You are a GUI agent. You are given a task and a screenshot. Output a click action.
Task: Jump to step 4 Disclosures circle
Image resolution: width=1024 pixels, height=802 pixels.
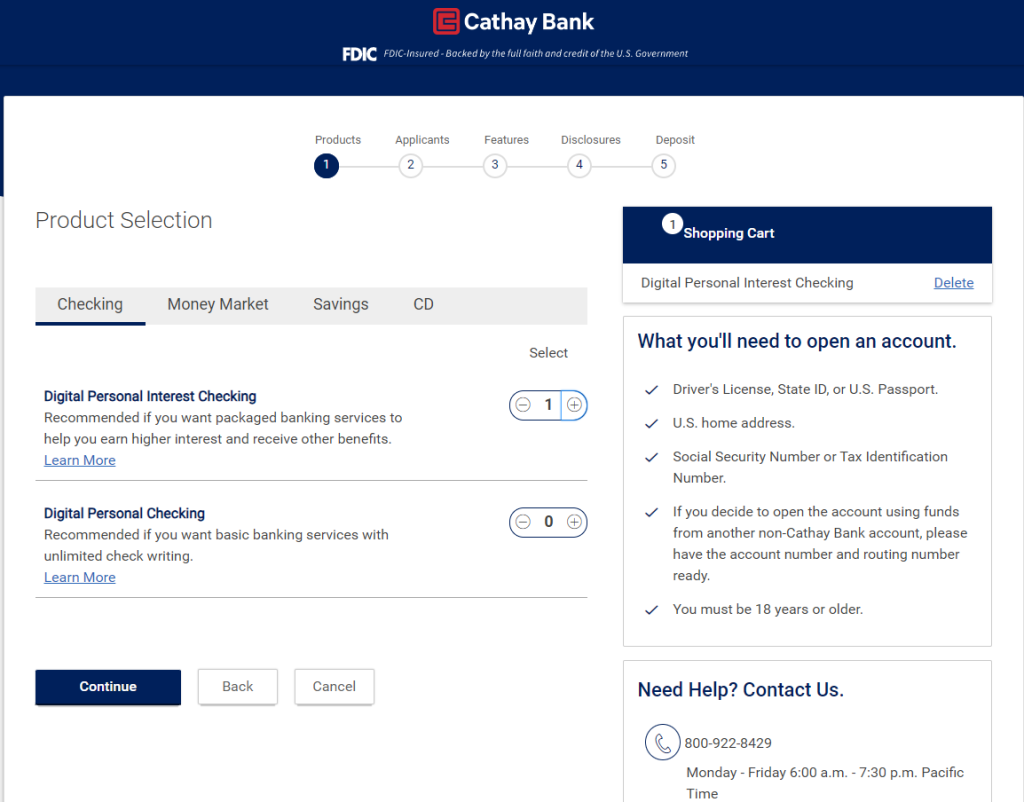(579, 165)
